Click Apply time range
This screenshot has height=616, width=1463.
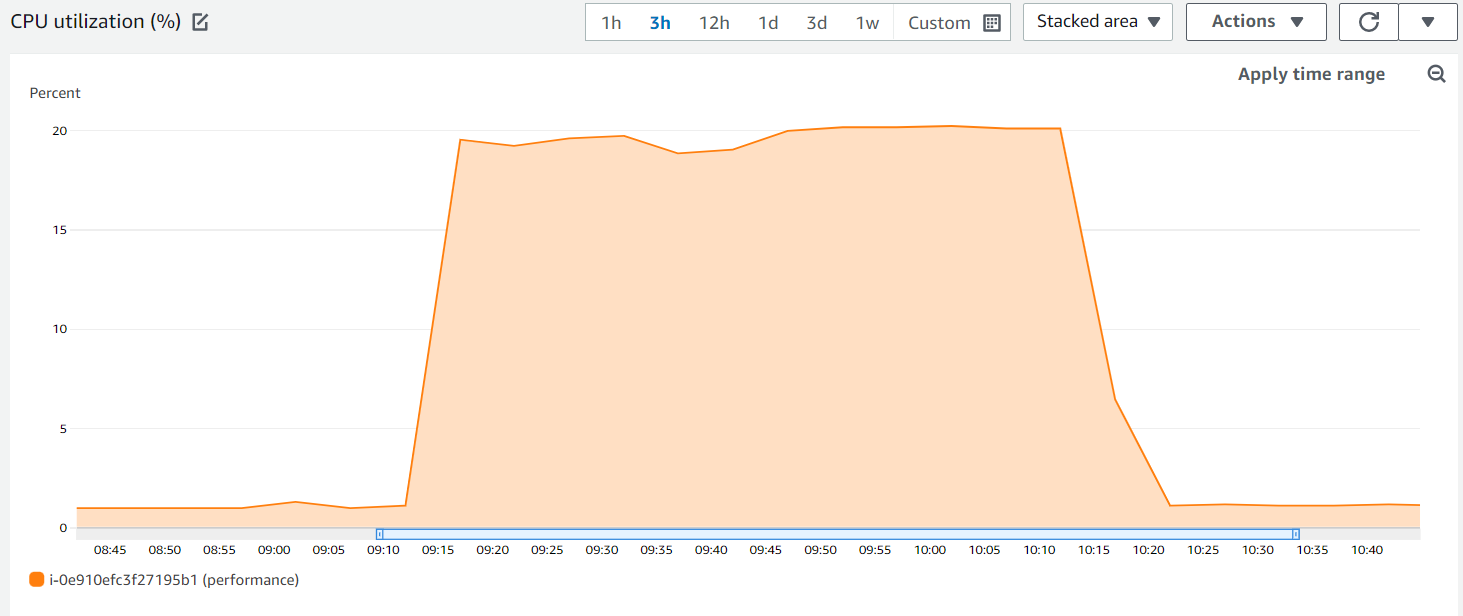click(1311, 73)
